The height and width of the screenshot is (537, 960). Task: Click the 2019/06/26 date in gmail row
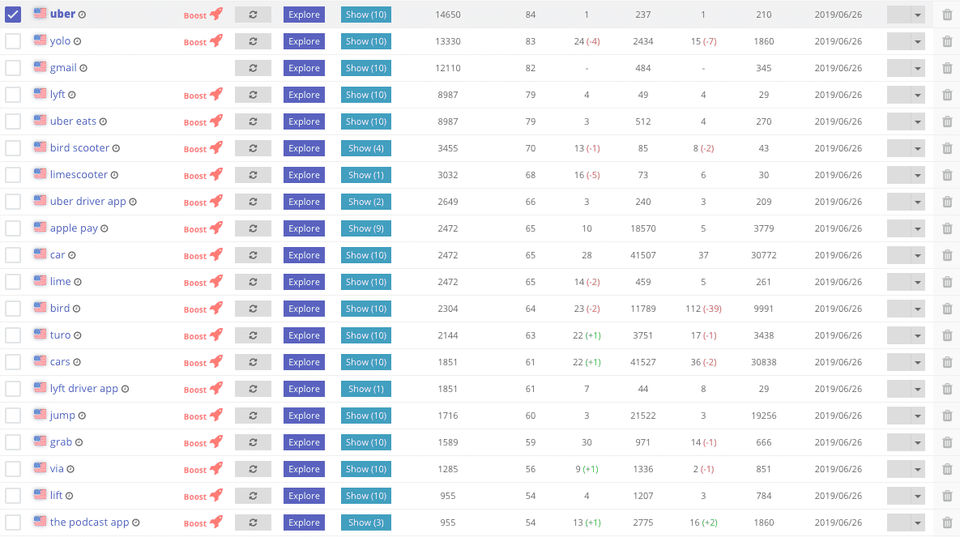click(838, 68)
